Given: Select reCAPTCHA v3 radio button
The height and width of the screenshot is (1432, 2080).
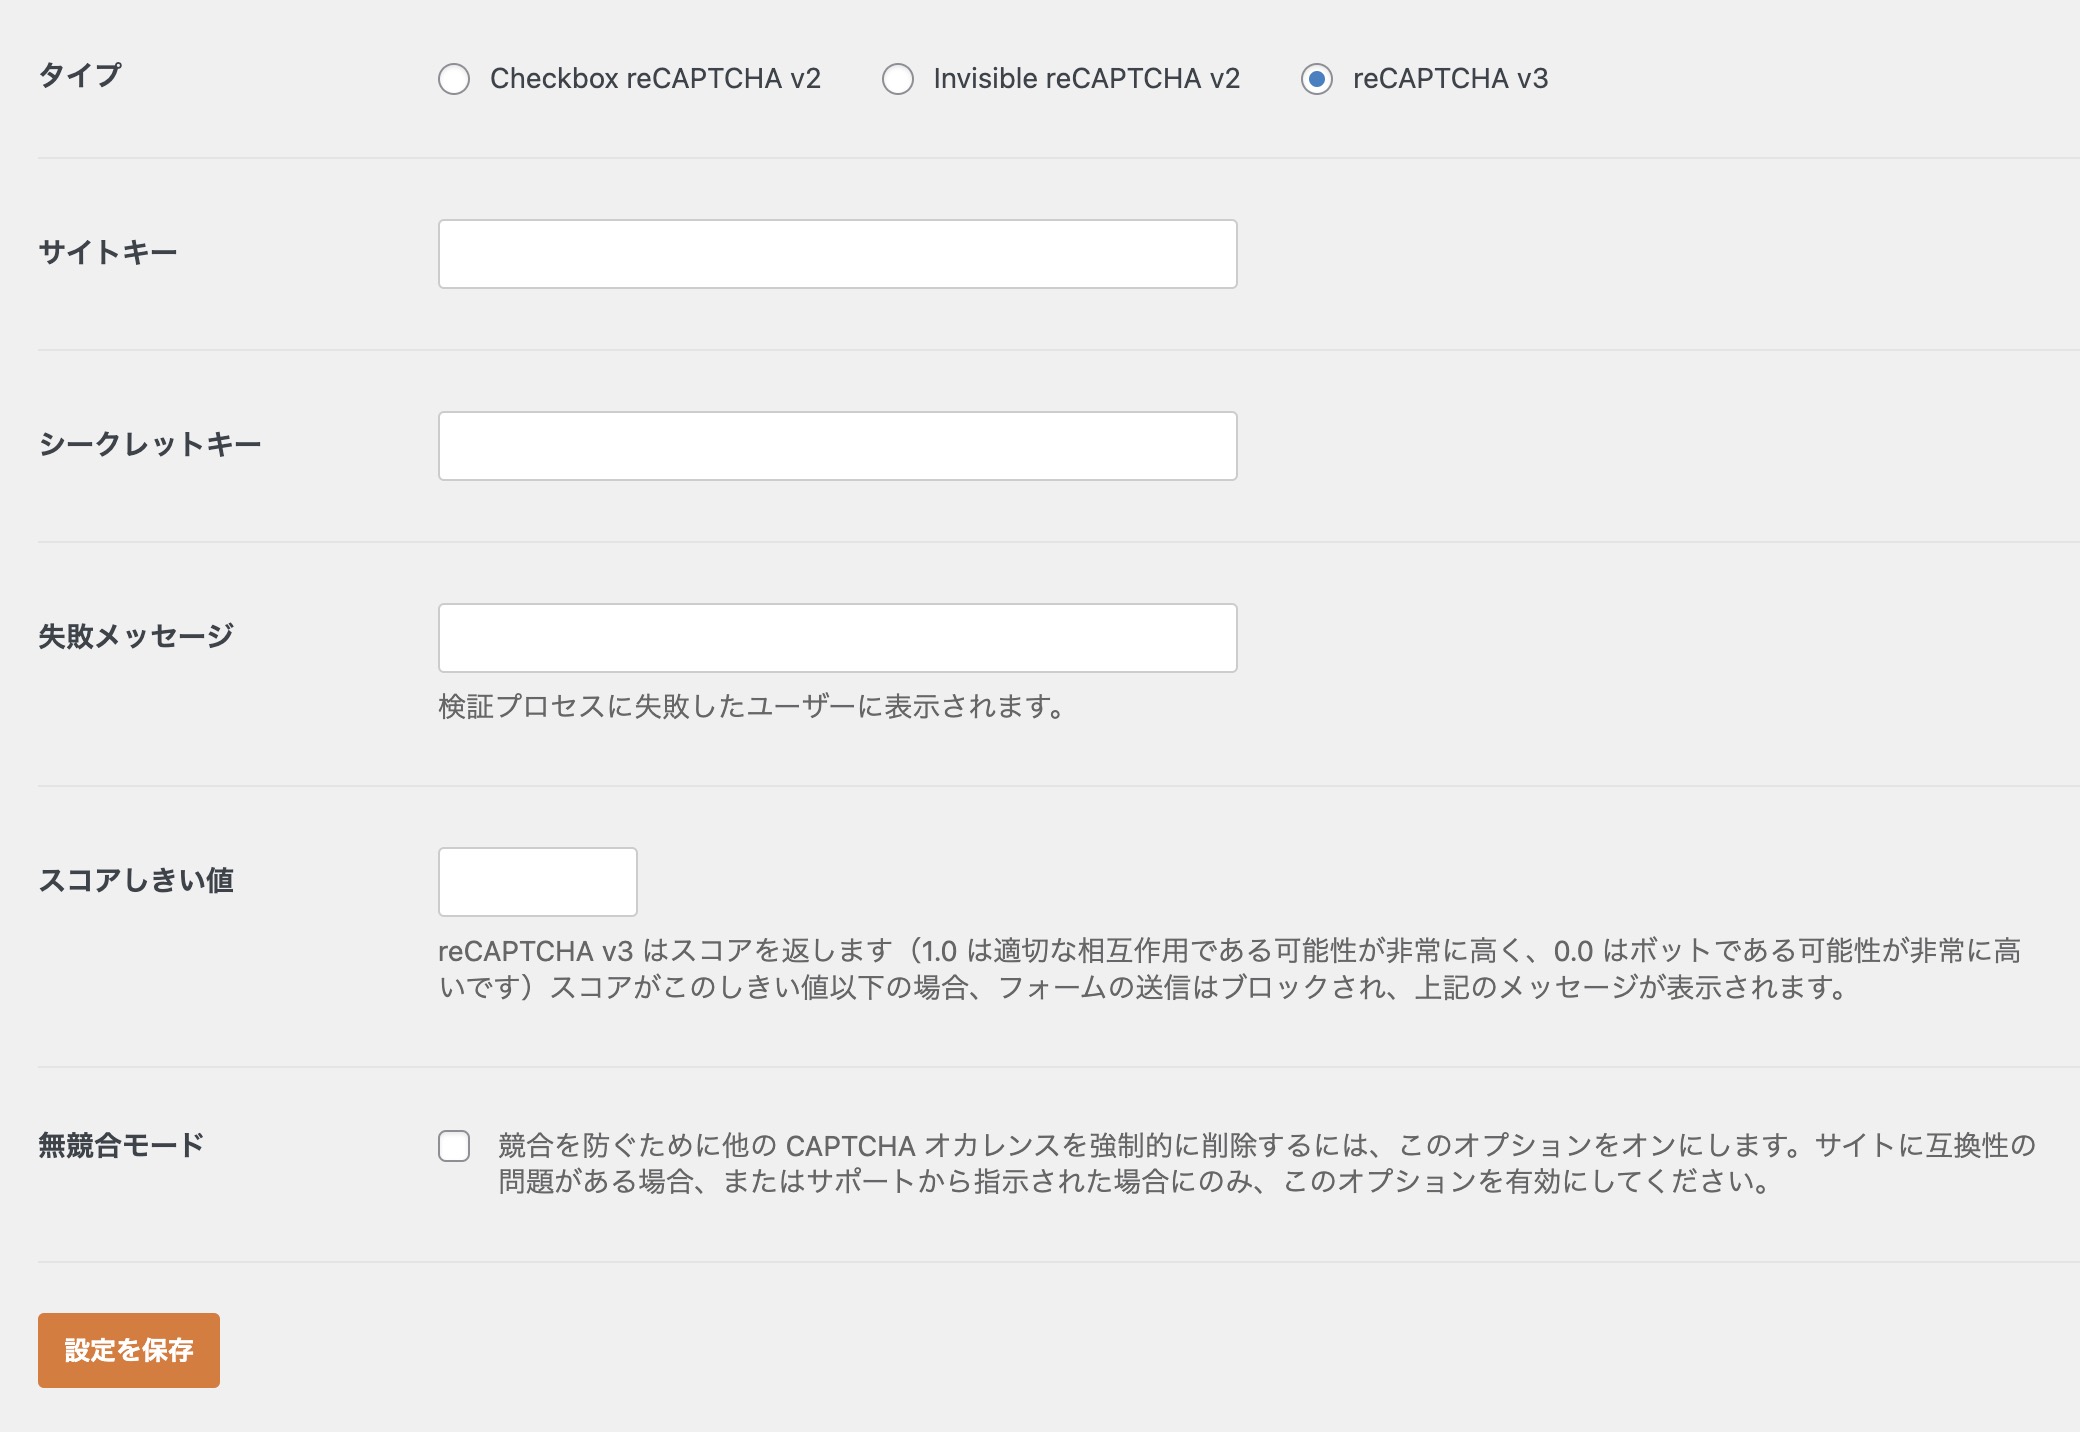Looking at the screenshot, I should tap(1317, 79).
